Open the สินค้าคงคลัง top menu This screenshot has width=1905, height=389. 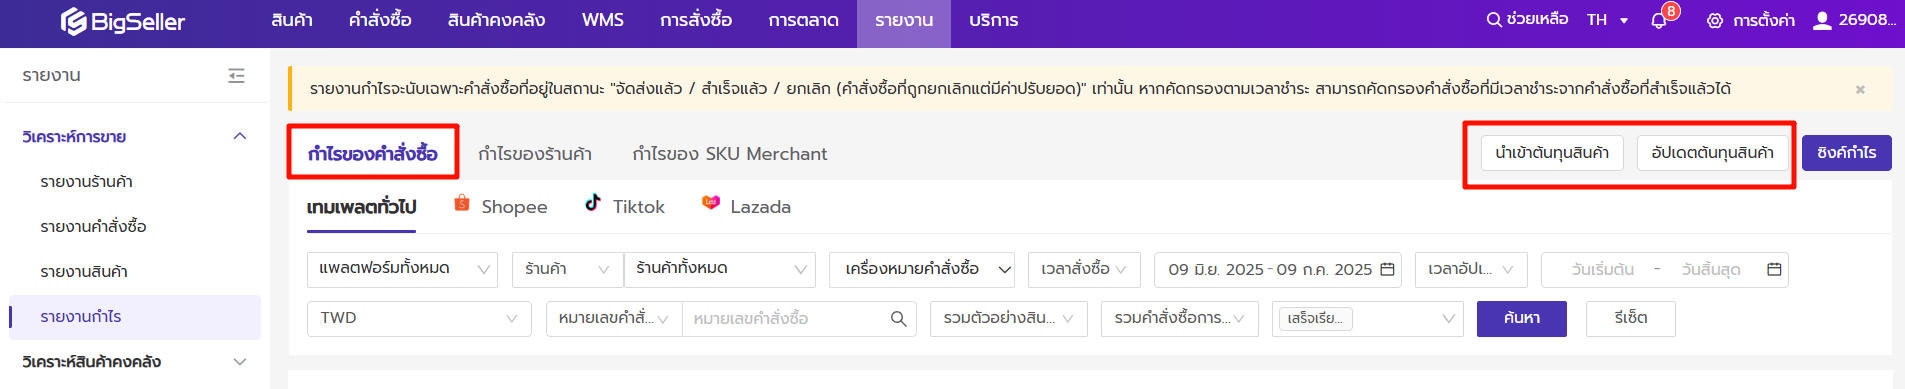click(x=496, y=20)
